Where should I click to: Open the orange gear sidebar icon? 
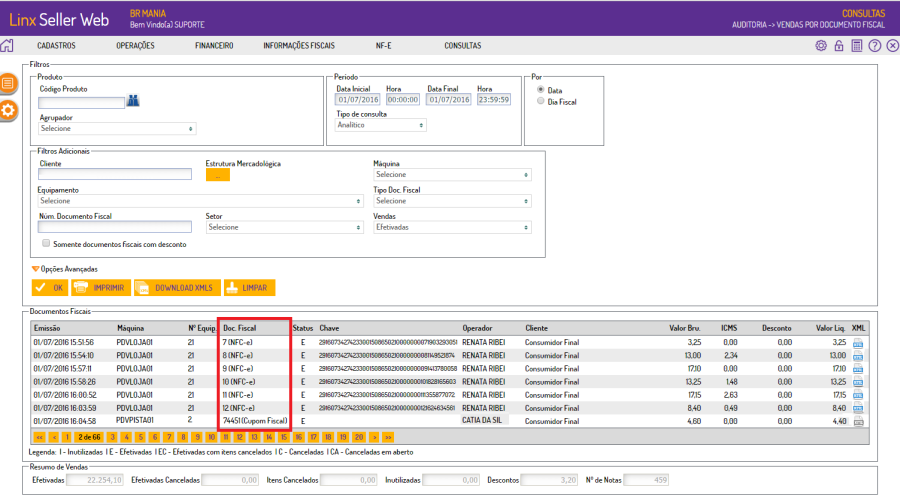click(8, 110)
